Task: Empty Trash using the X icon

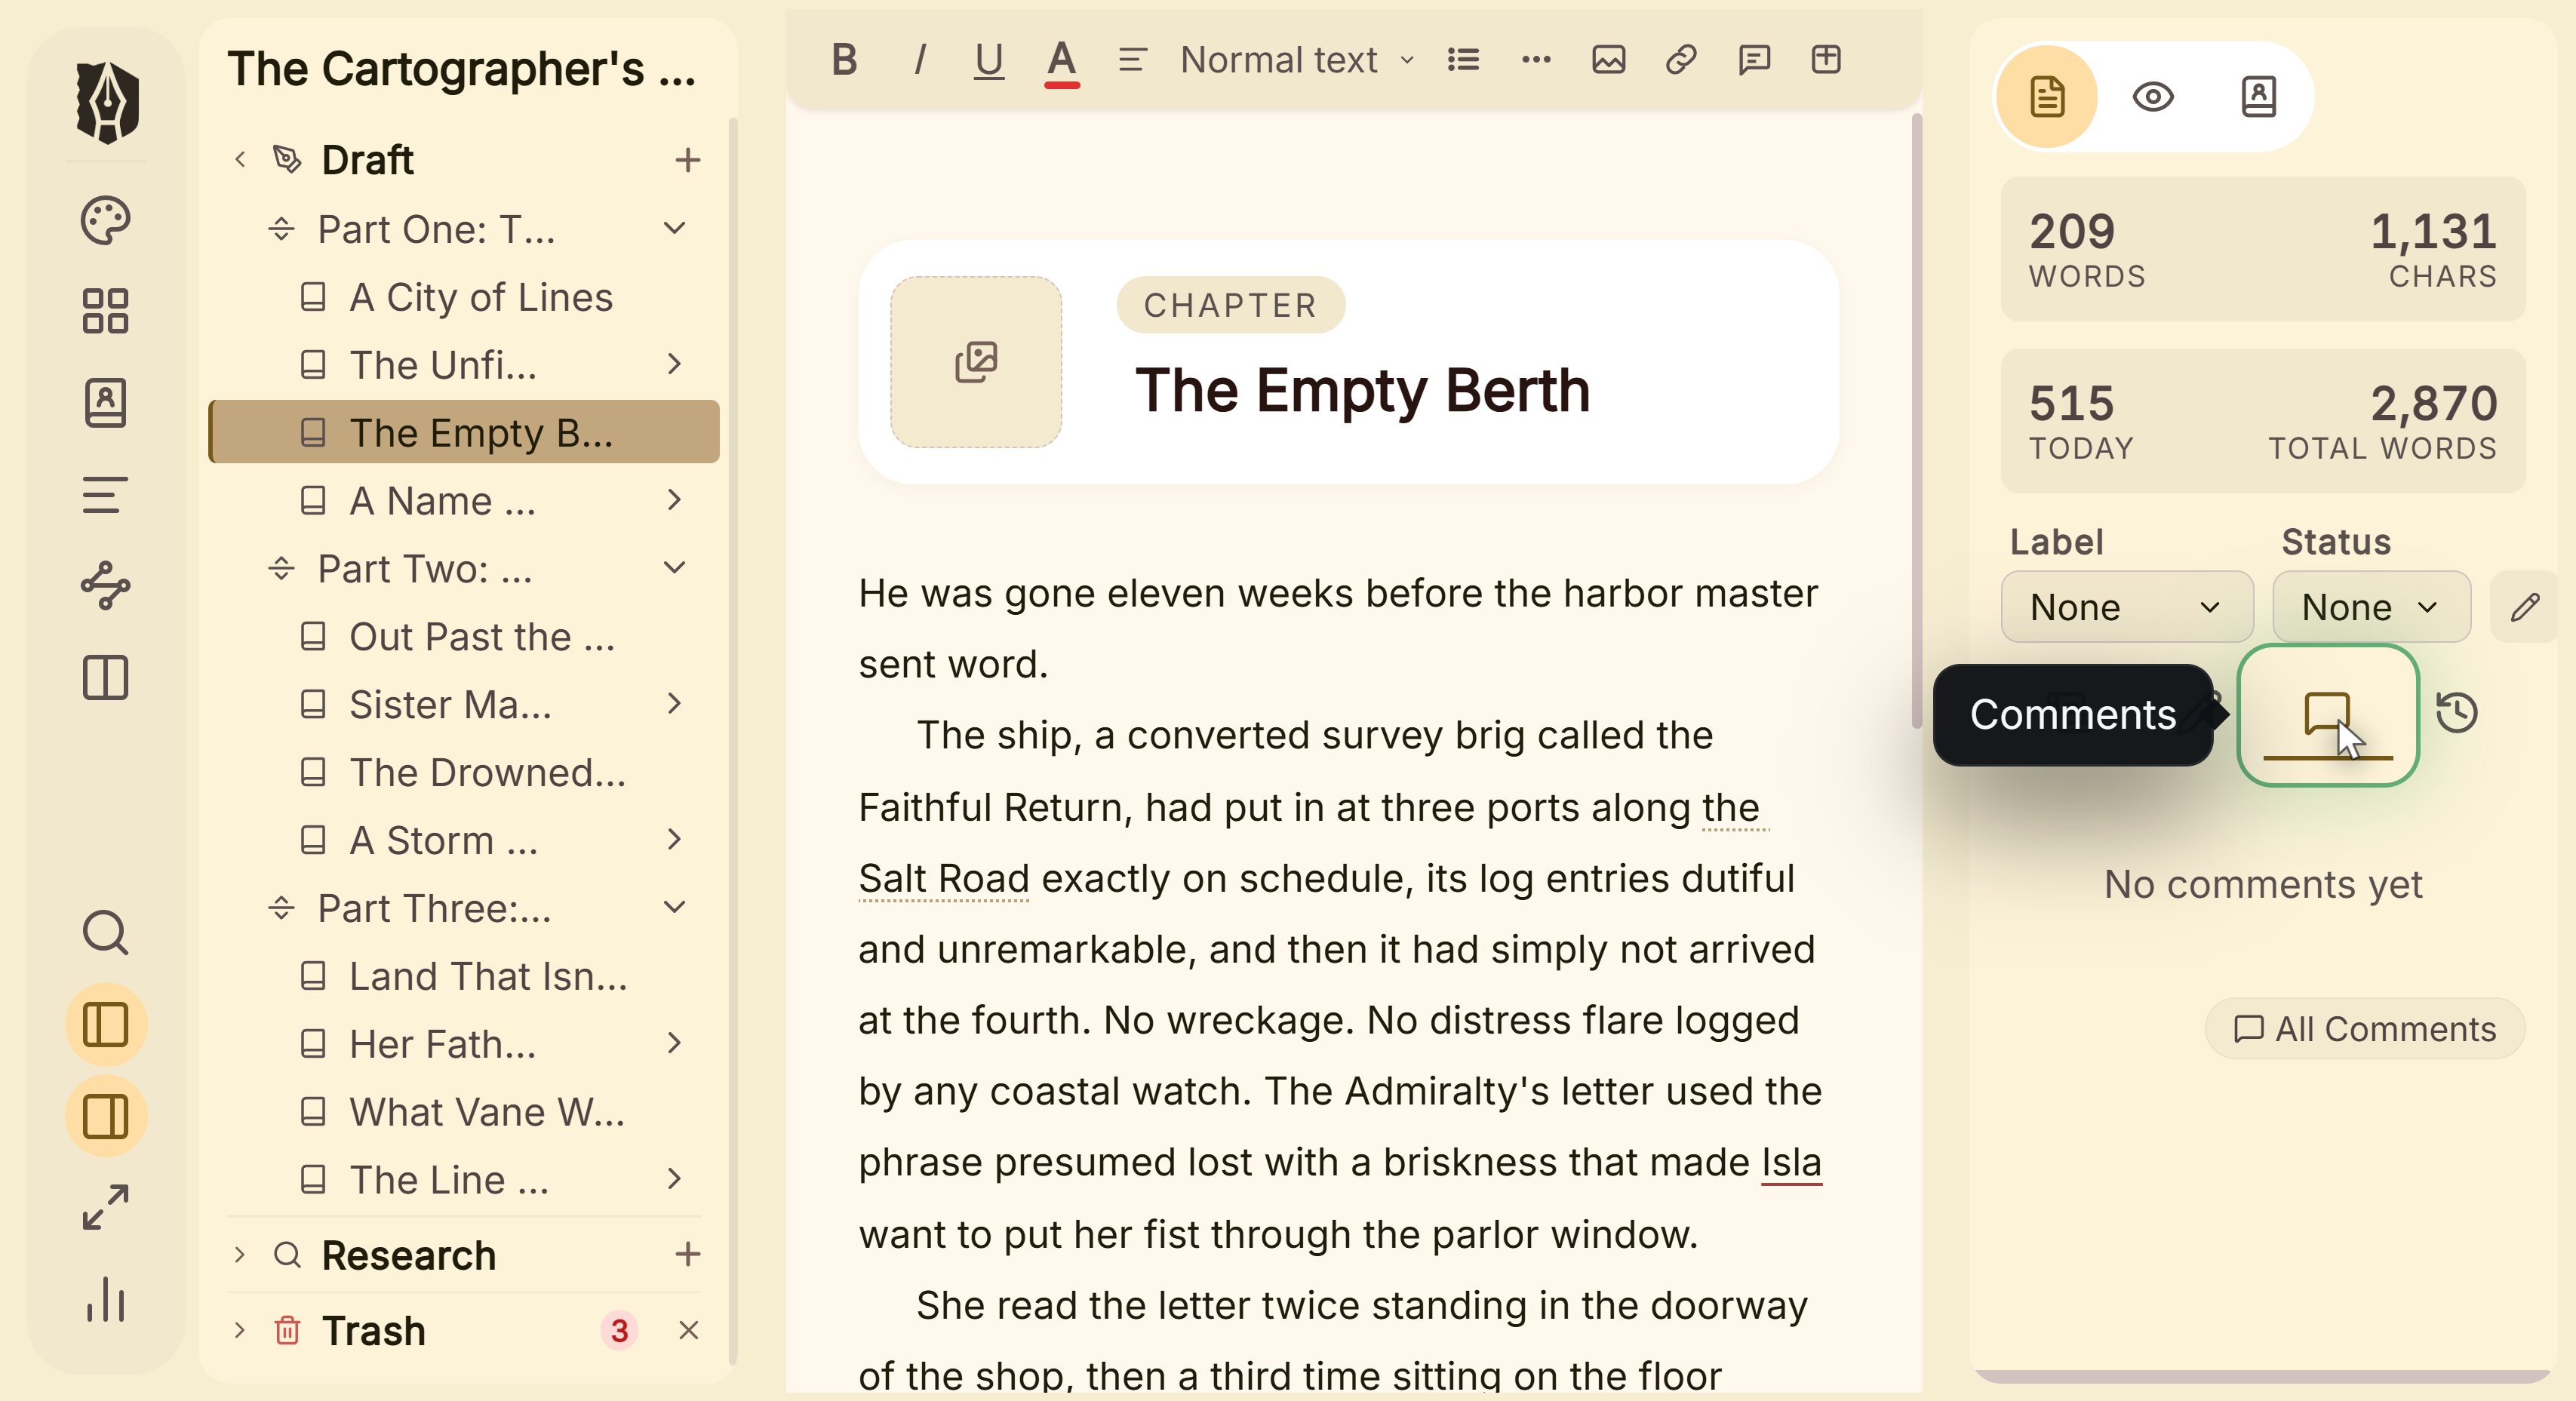Action: [x=688, y=1330]
